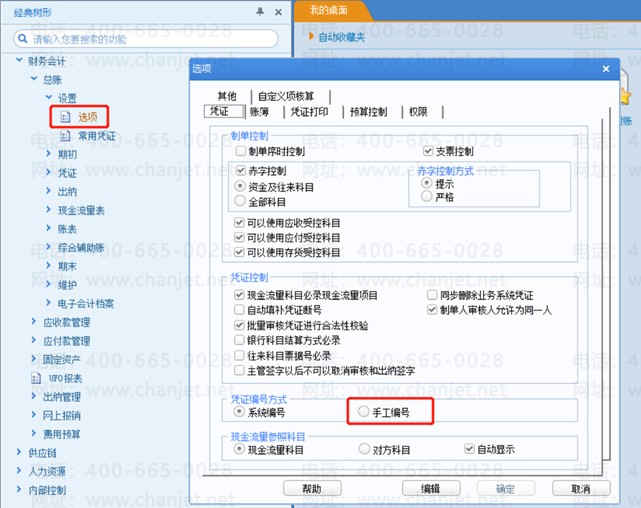Screen dimensions: 641x508
Task: Collapse the 总账 node
Action: (34, 78)
